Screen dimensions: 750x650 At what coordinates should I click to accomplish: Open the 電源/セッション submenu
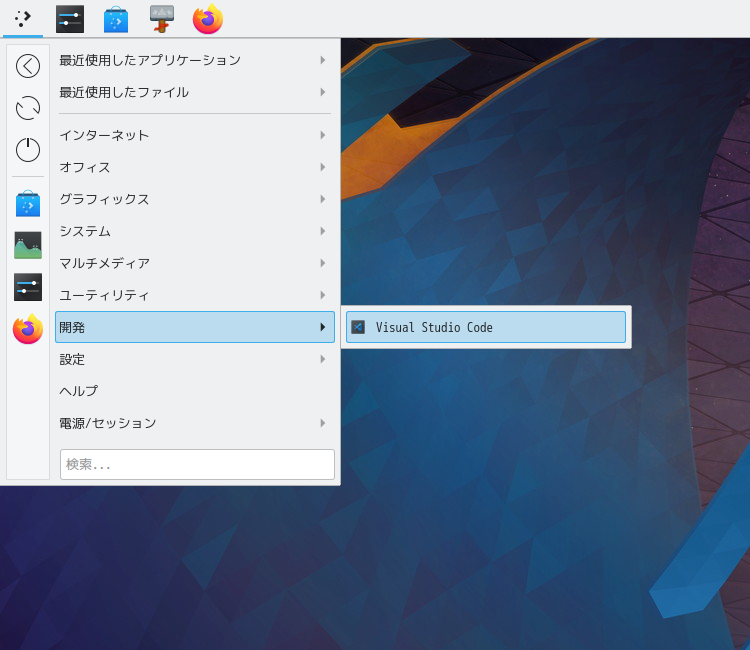(x=195, y=423)
